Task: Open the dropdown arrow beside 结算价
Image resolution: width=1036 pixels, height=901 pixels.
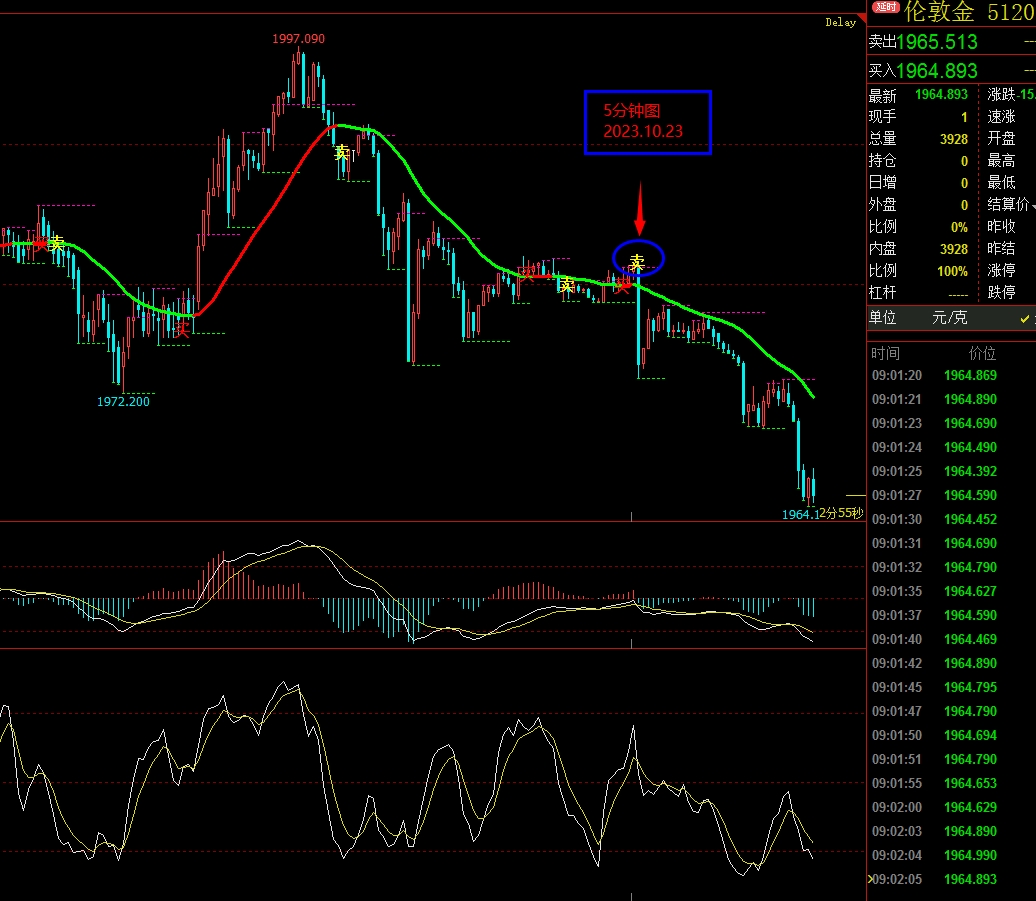Action: [x=1033, y=207]
